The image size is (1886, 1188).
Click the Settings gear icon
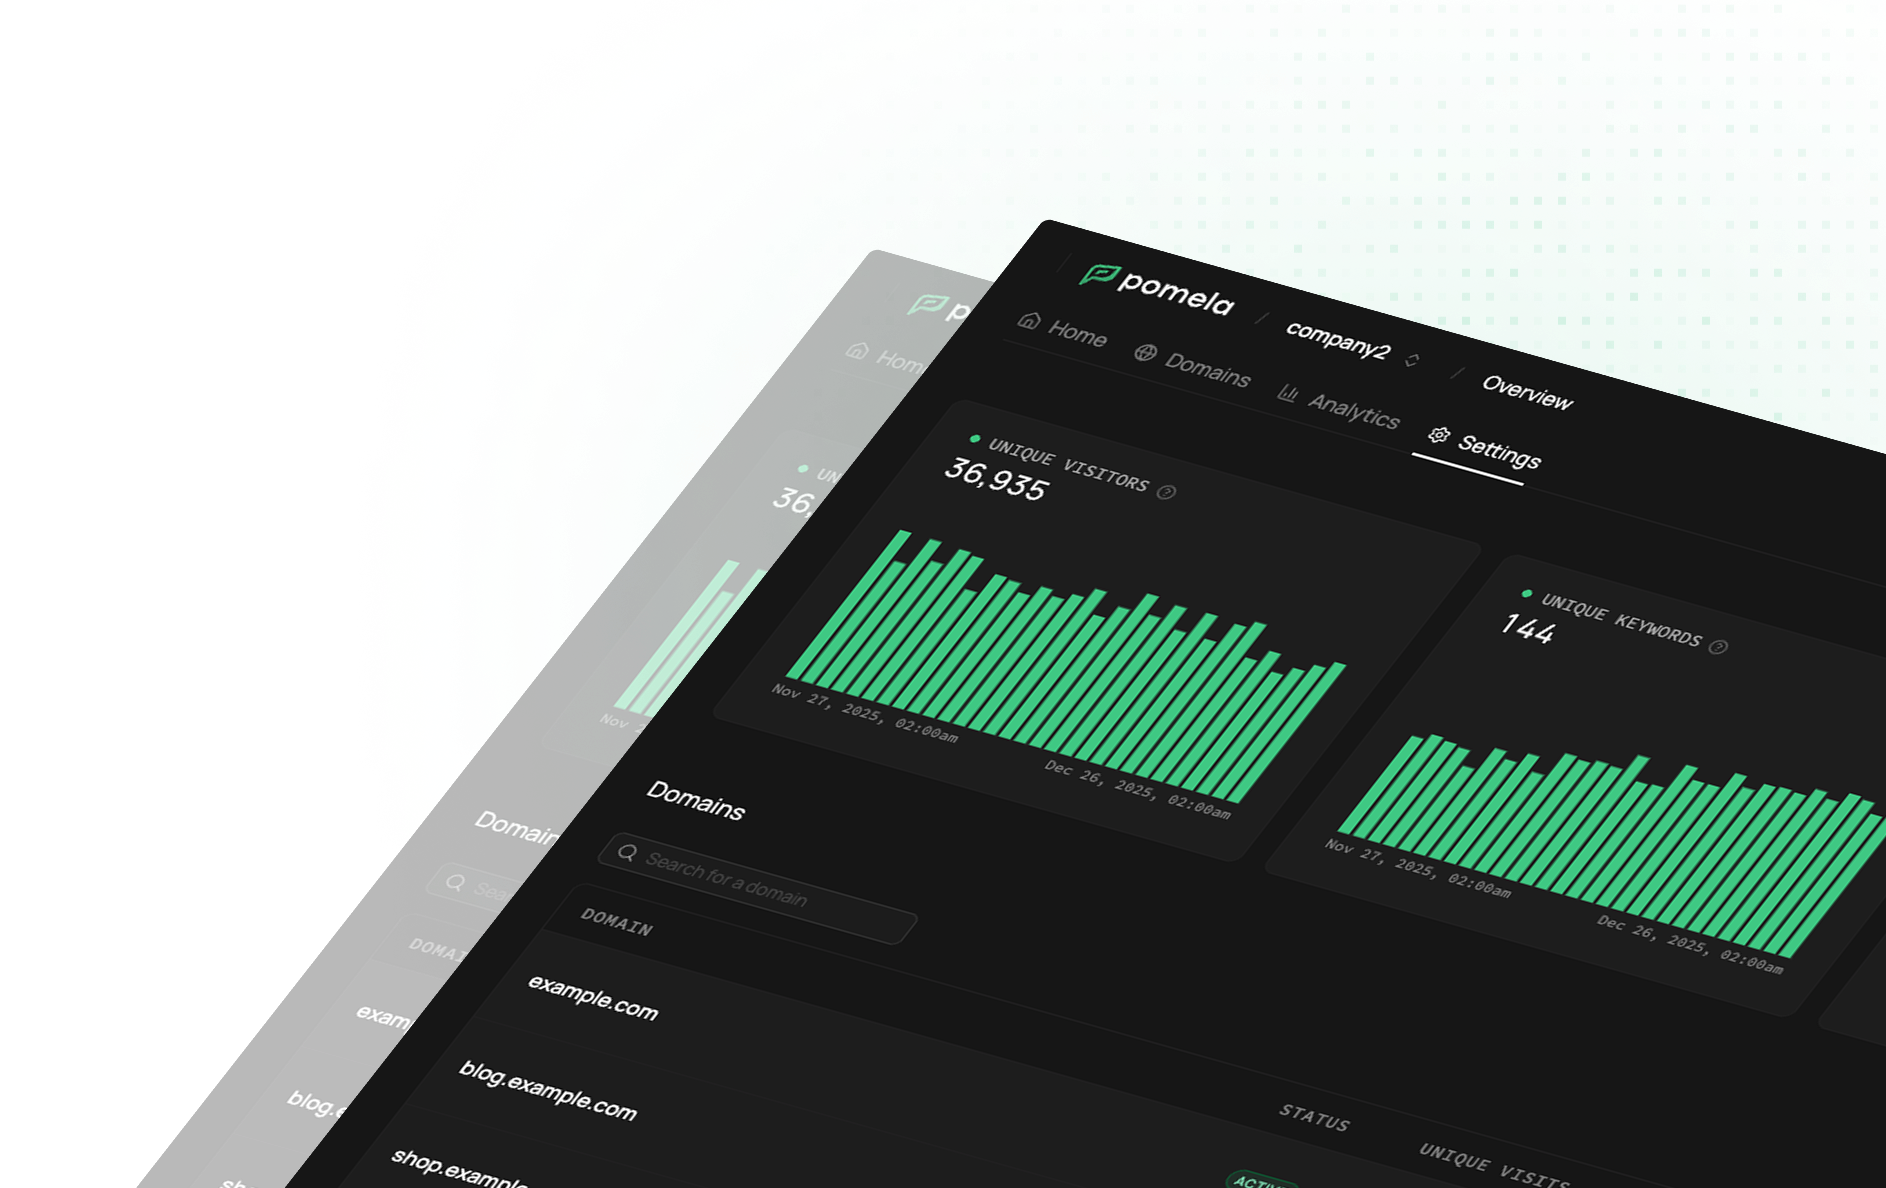pyautogui.click(x=1439, y=434)
